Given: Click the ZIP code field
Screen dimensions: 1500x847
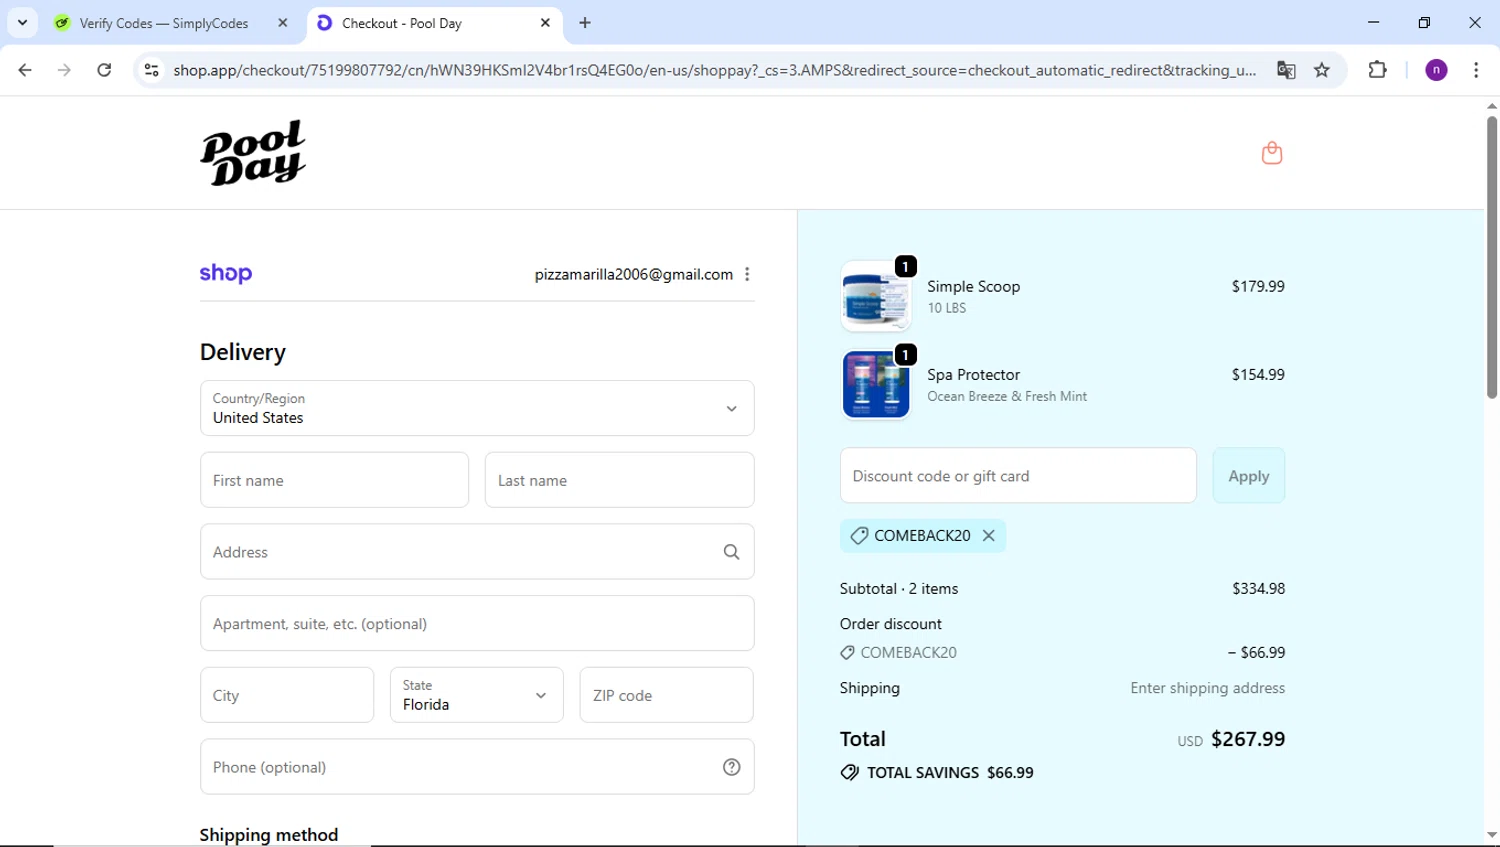Looking at the screenshot, I should click(x=666, y=695).
